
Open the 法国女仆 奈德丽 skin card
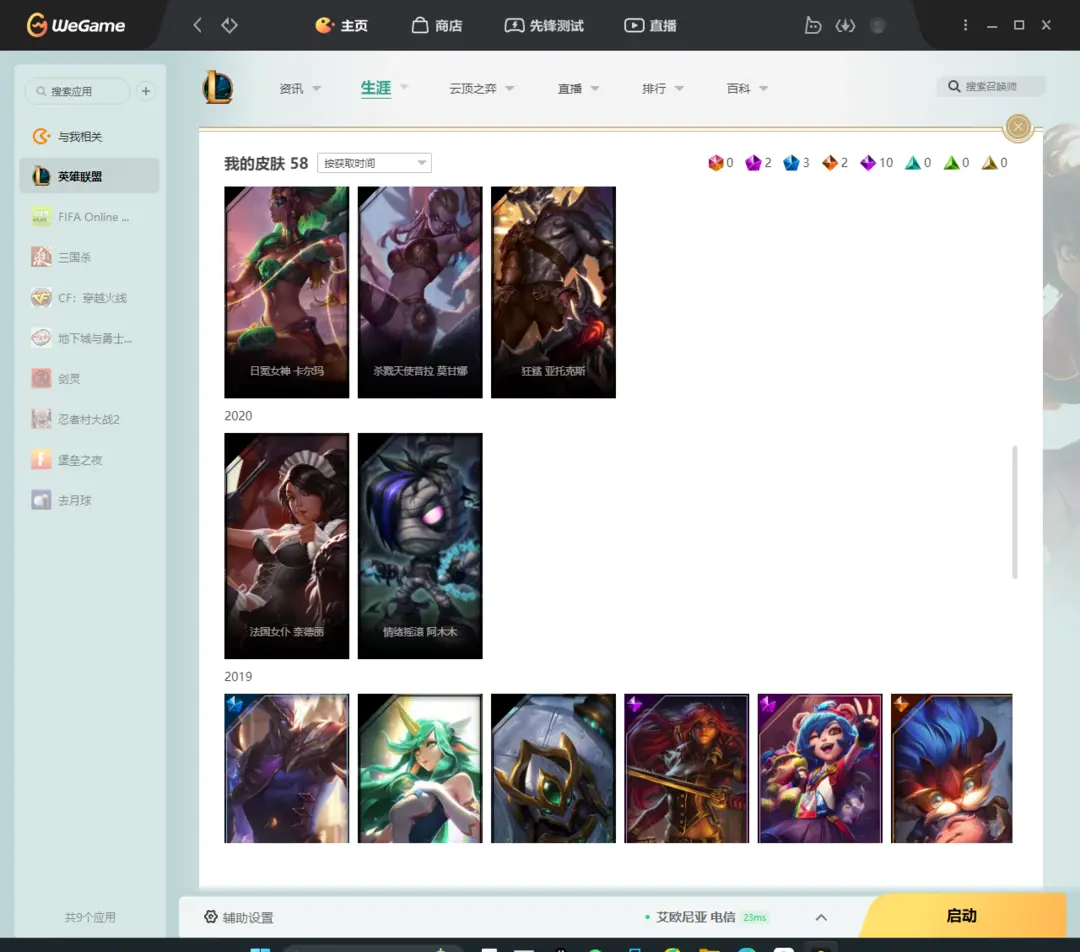(x=287, y=546)
